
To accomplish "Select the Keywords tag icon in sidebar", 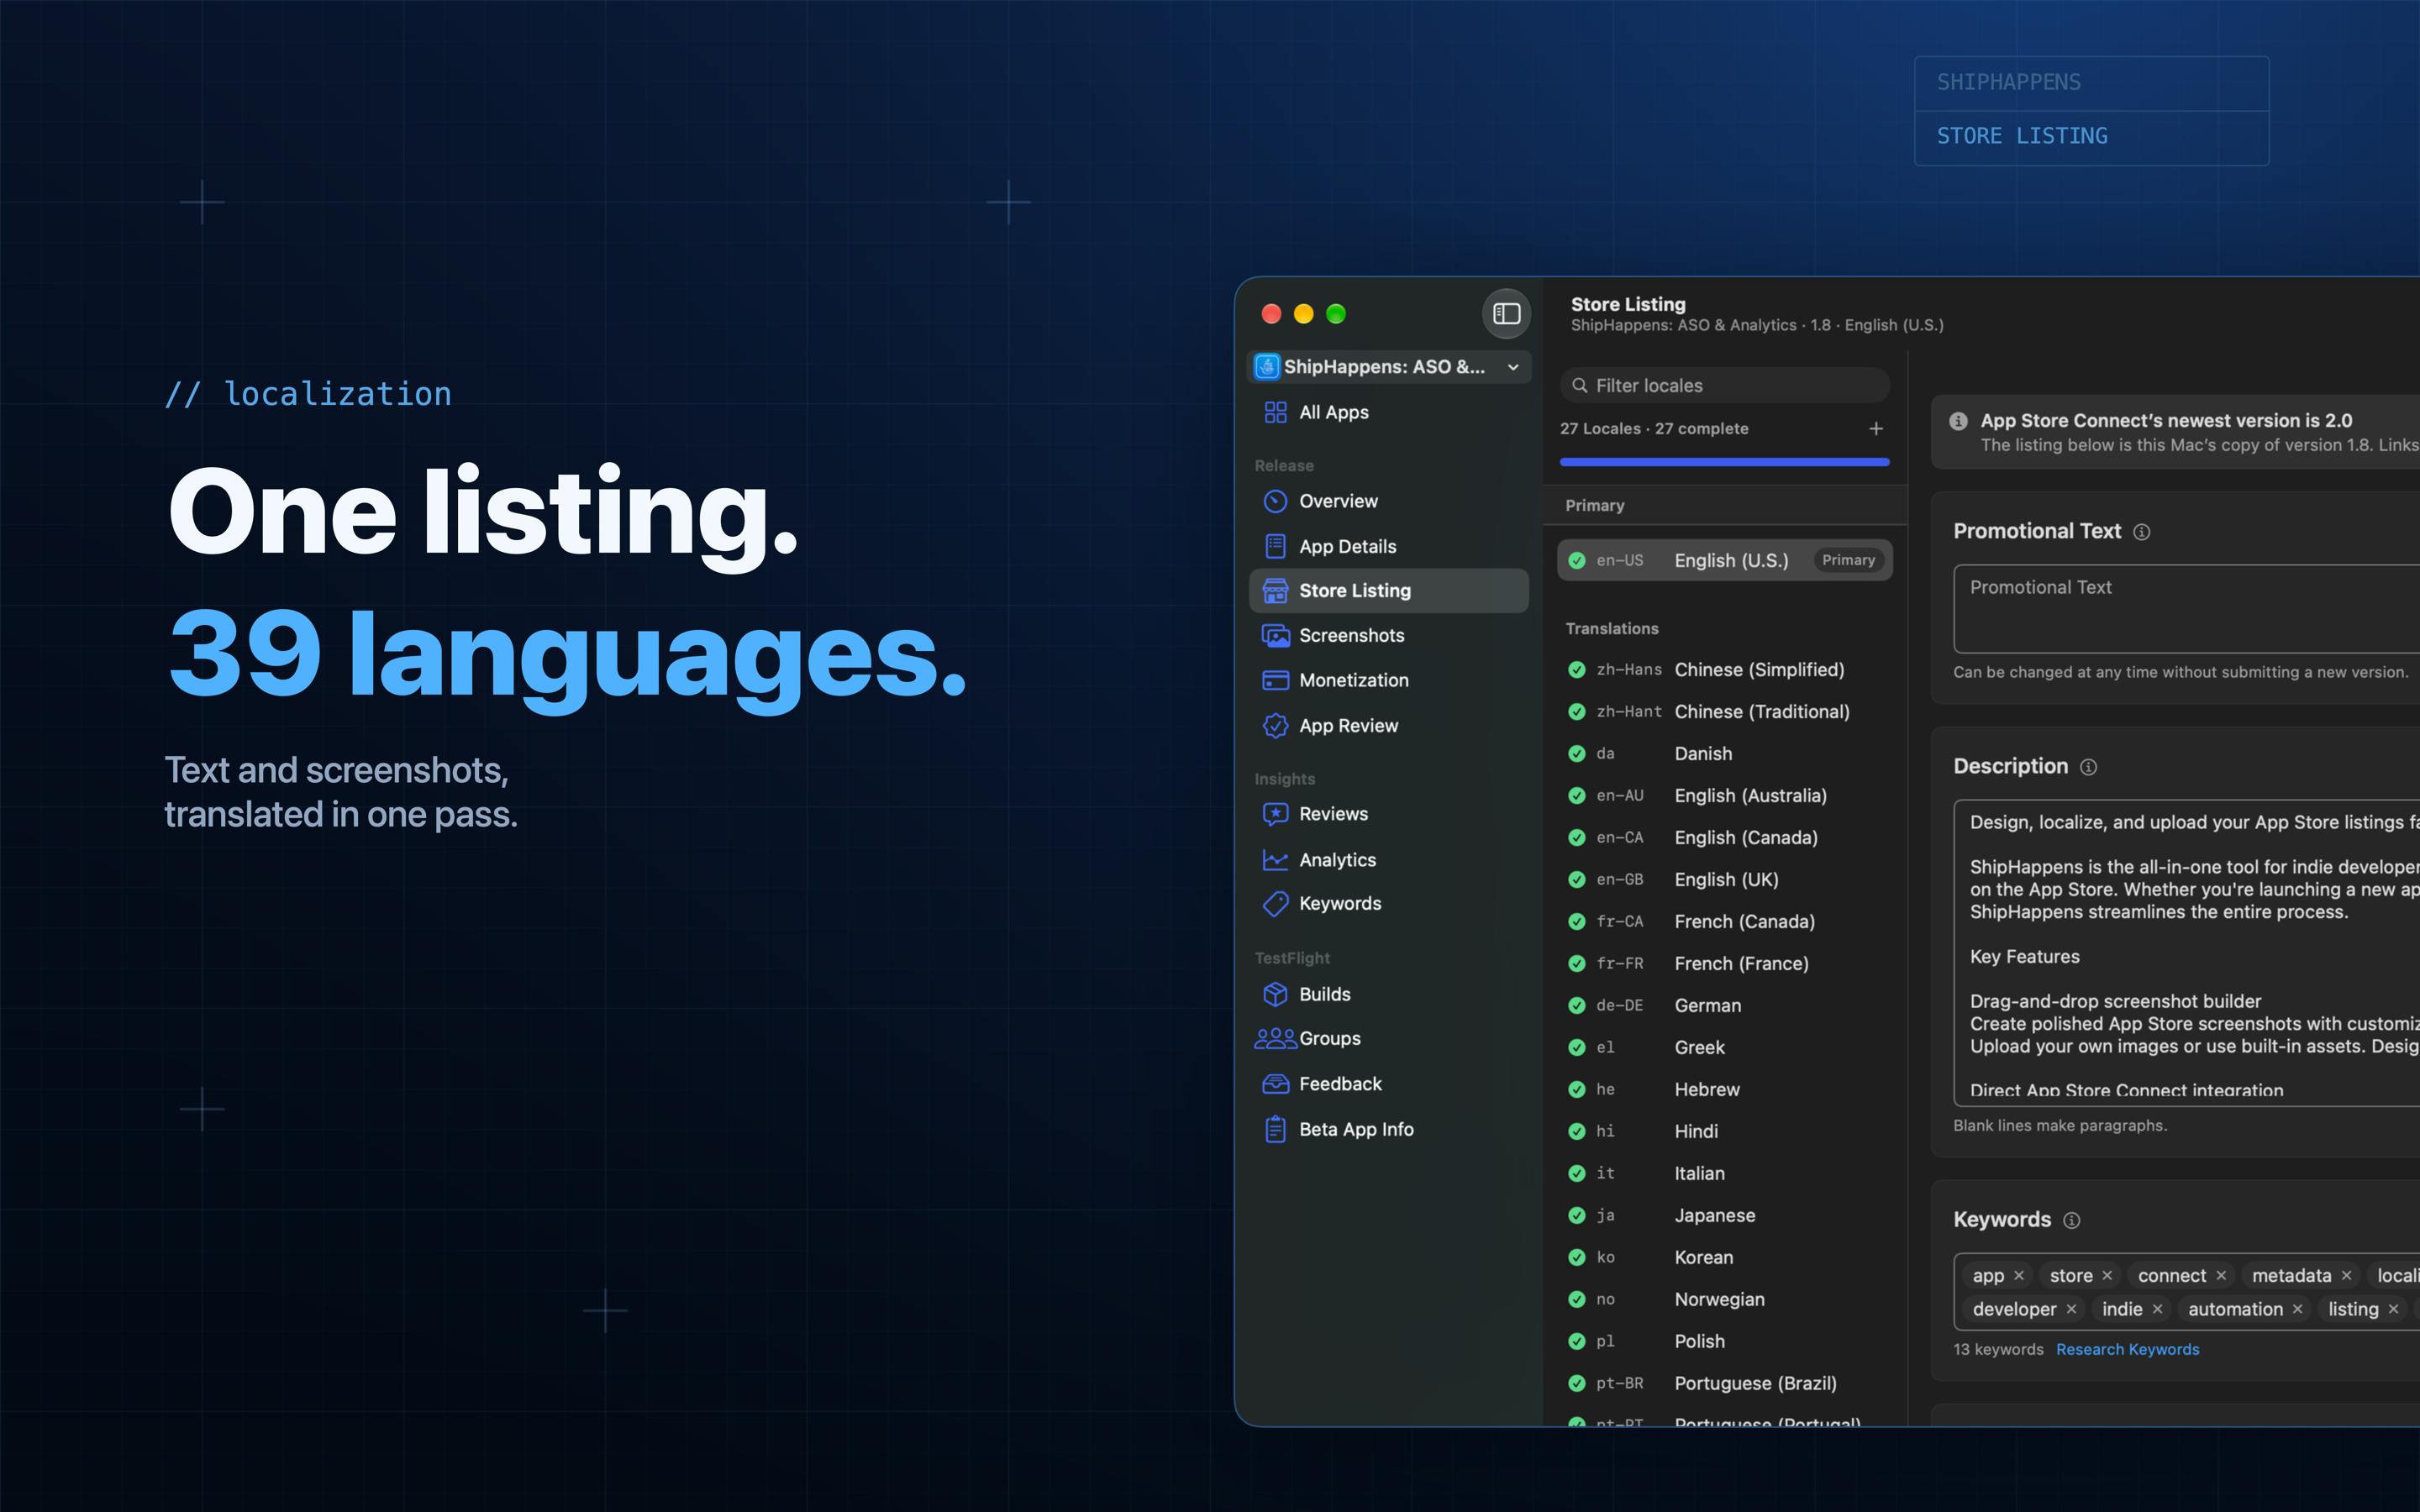I will (1275, 903).
